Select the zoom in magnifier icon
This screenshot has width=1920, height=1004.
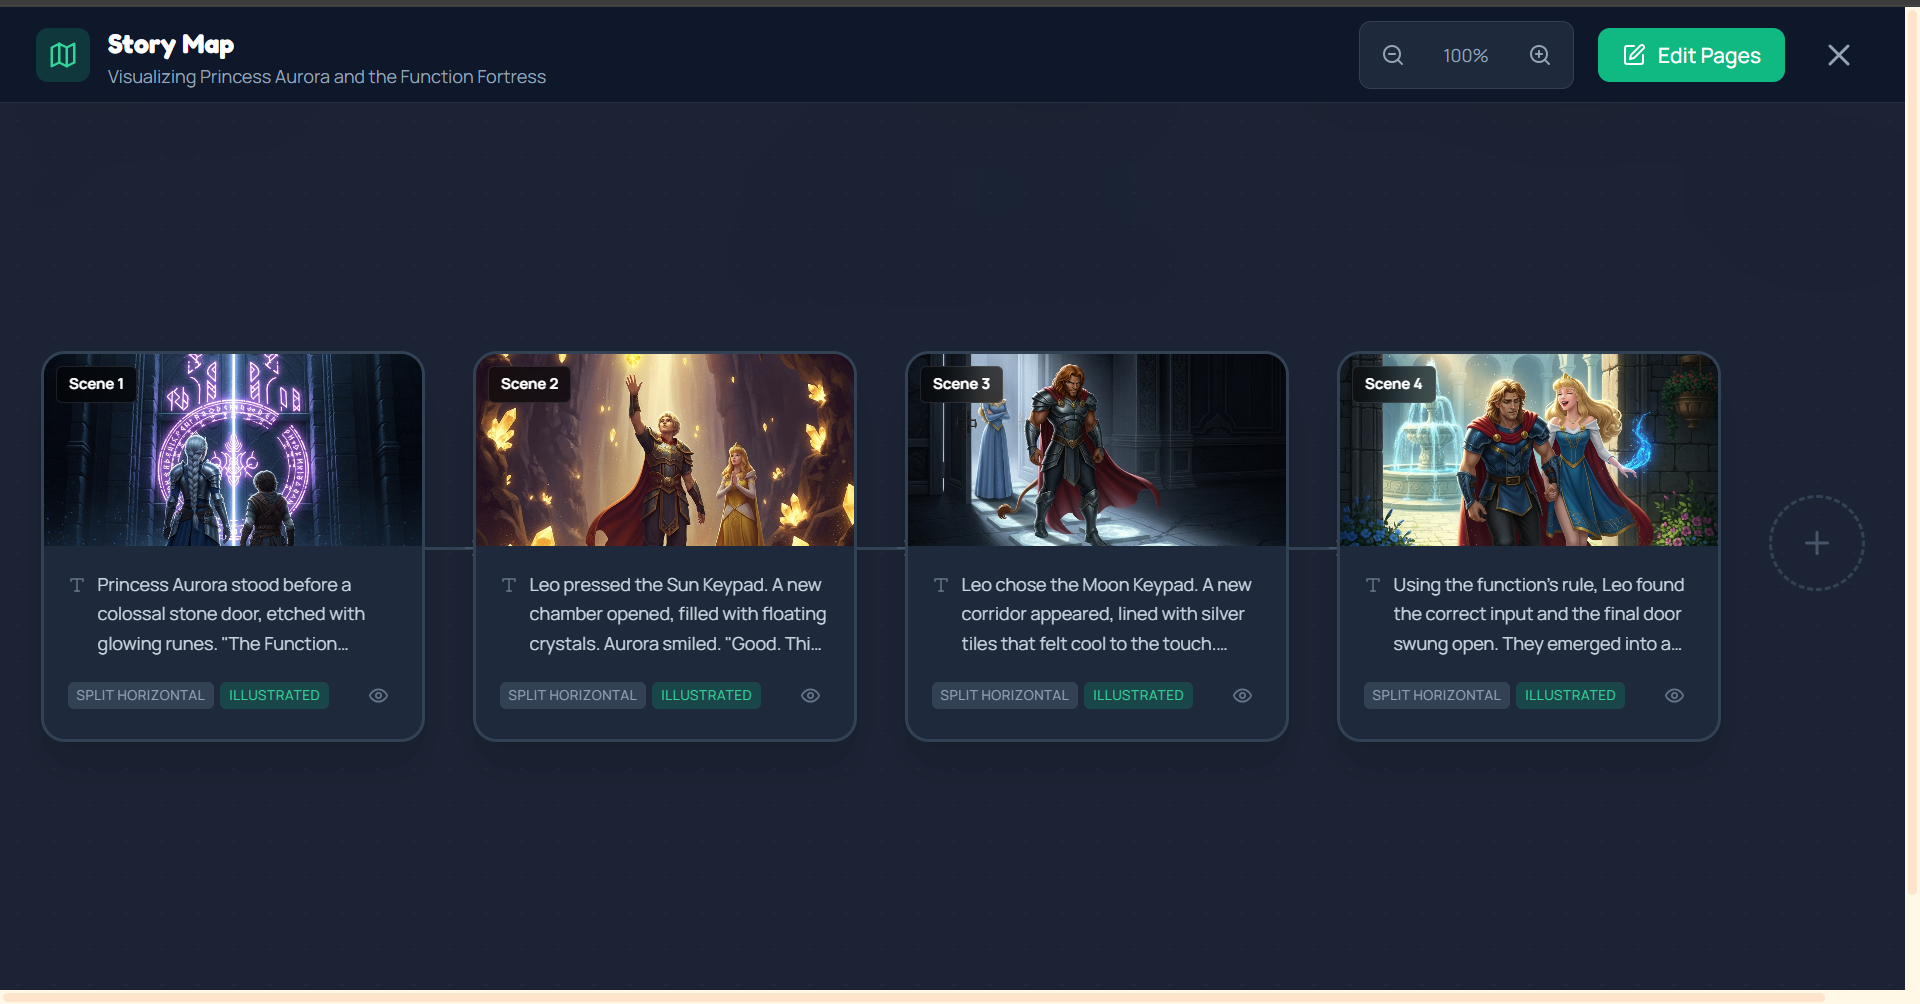1540,55
